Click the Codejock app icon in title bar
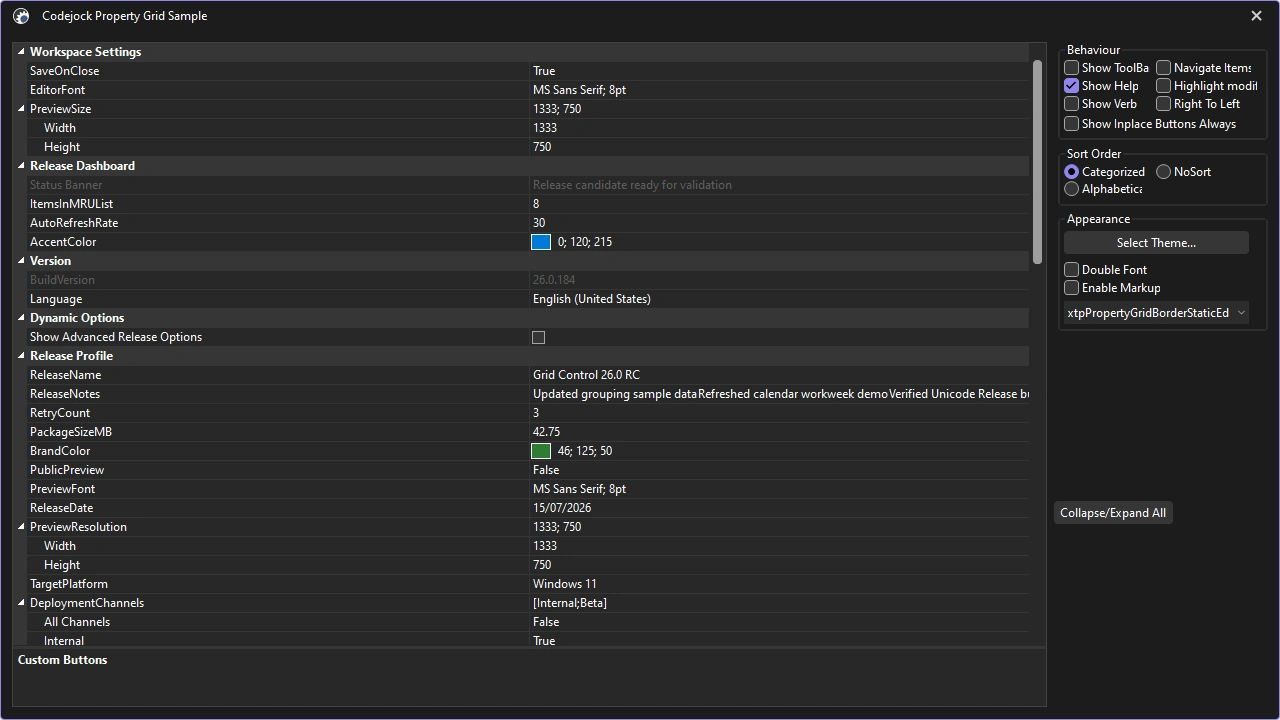This screenshot has width=1280, height=720. [x=21, y=16]
